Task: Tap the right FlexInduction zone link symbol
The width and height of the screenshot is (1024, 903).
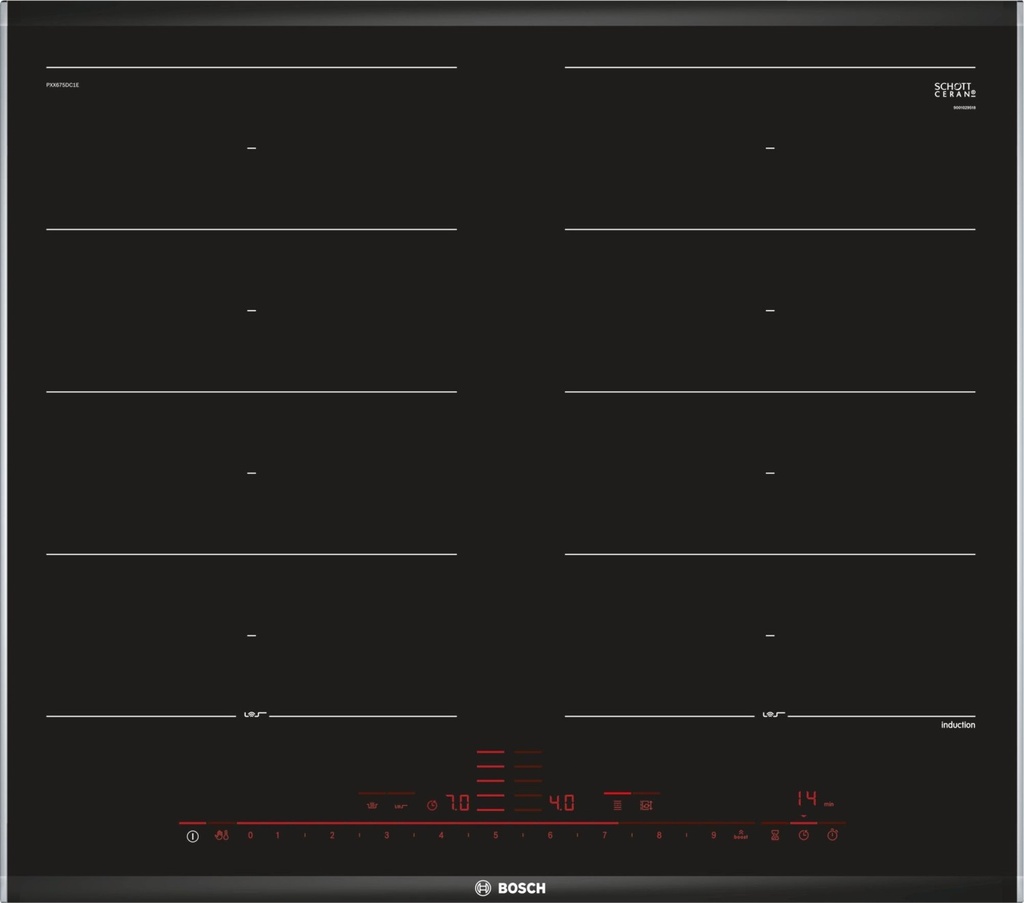Action: pos(770,715)
